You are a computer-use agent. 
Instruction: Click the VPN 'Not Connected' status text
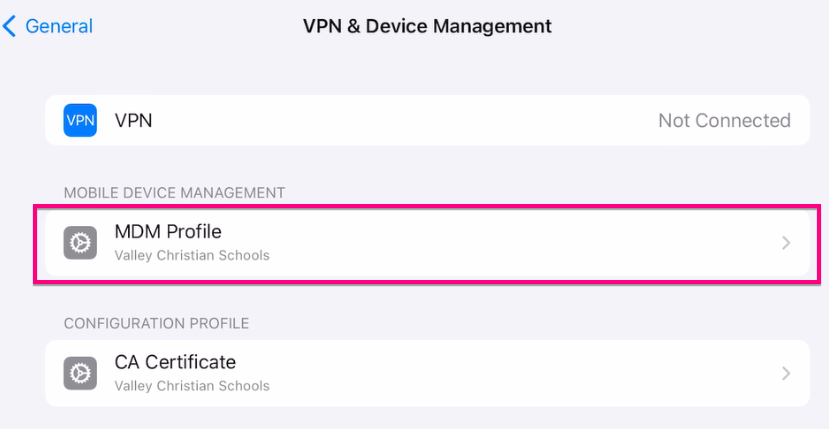tap(724, 121)
